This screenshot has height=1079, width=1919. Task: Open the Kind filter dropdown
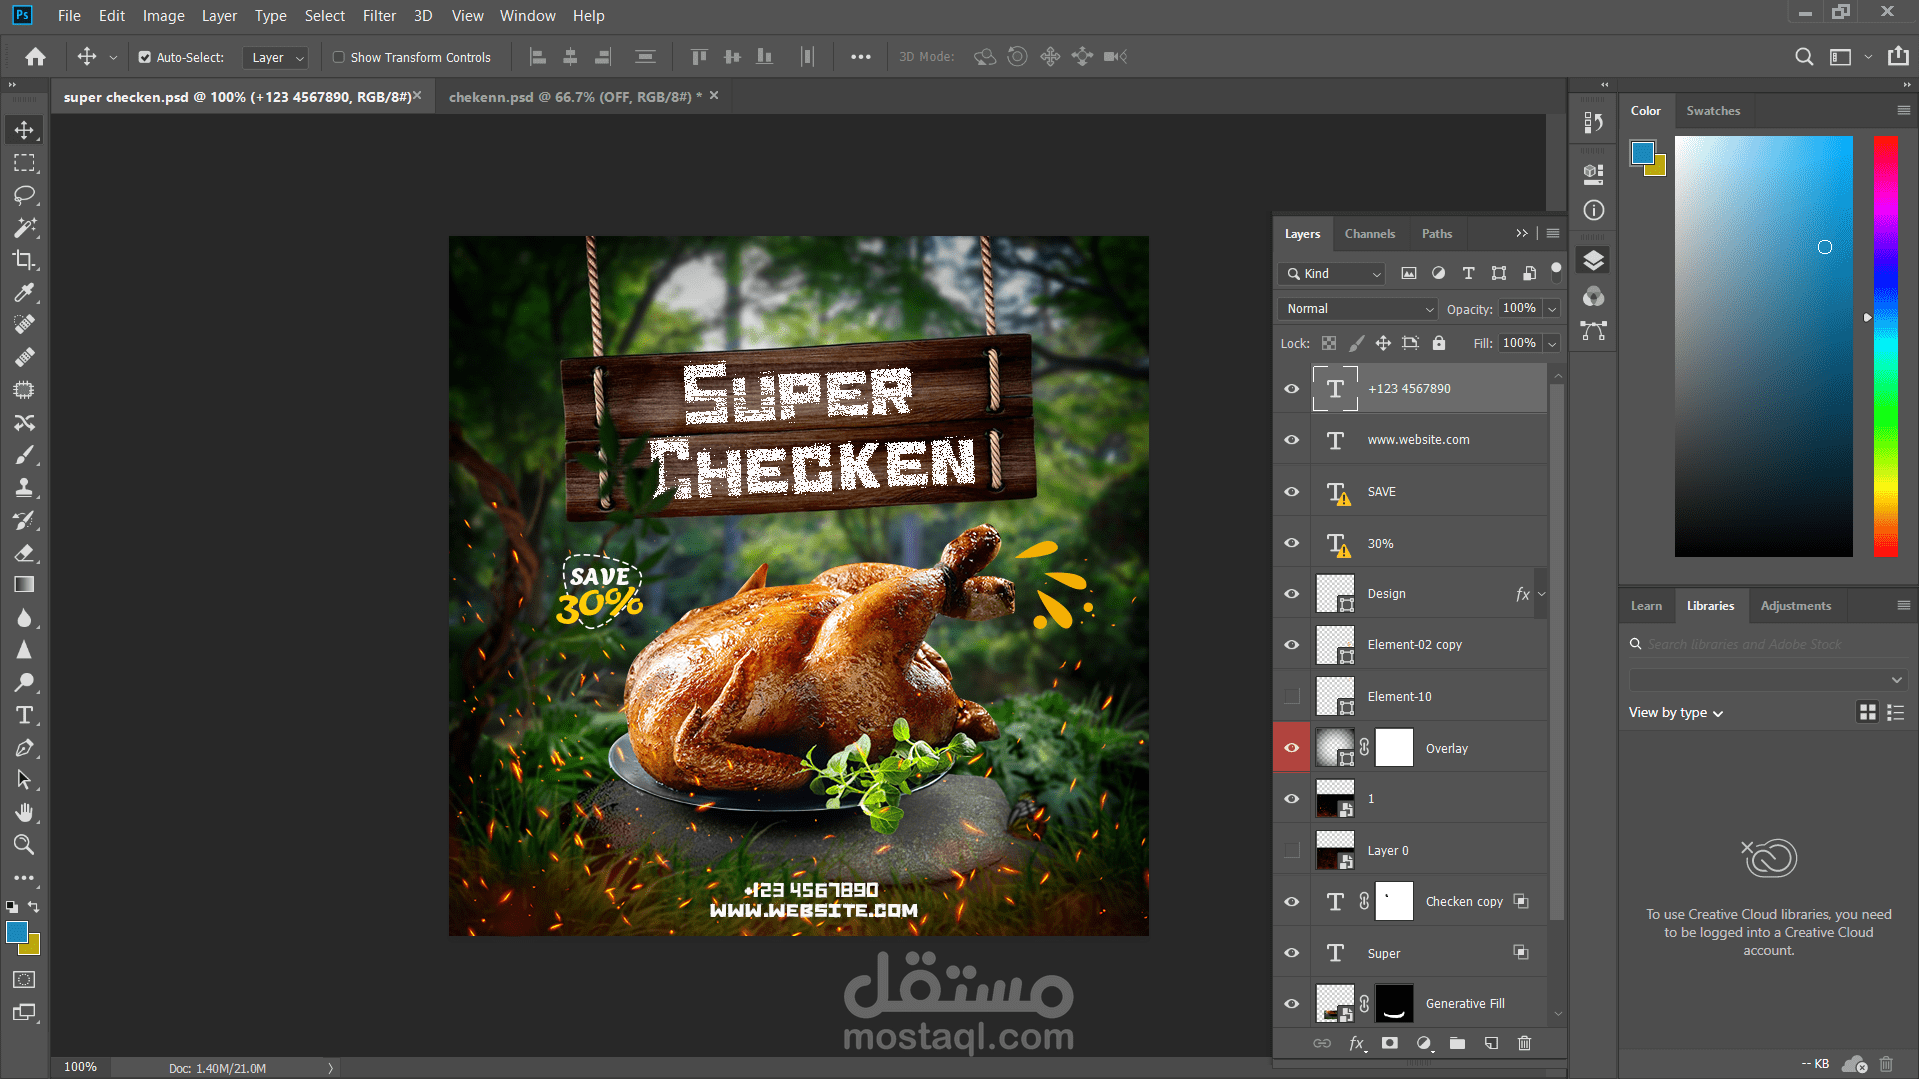click(1332, 273)
